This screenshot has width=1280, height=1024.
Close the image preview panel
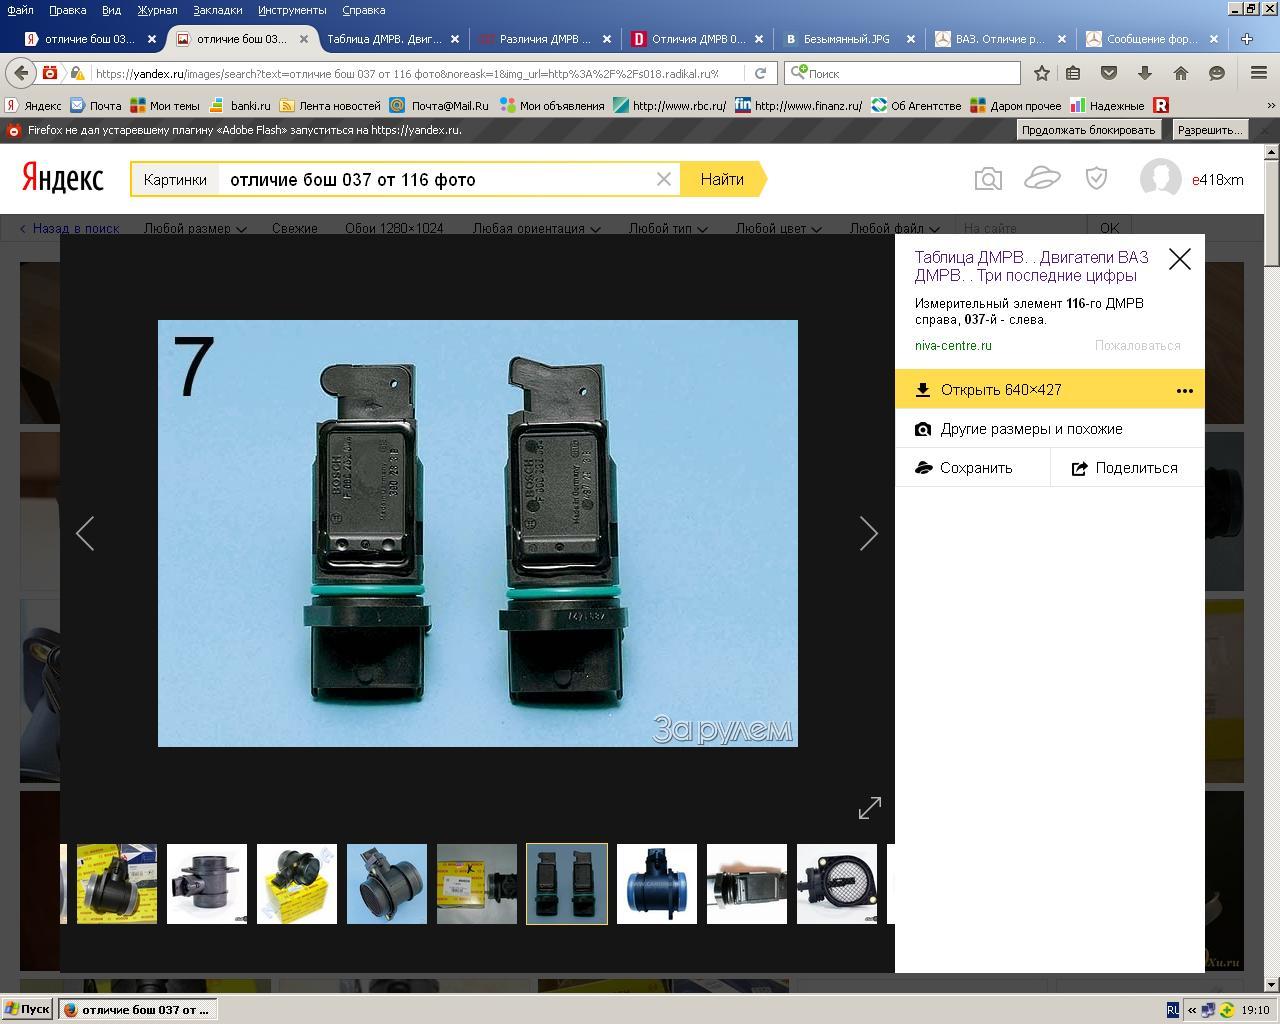(x=1179, y=259)
